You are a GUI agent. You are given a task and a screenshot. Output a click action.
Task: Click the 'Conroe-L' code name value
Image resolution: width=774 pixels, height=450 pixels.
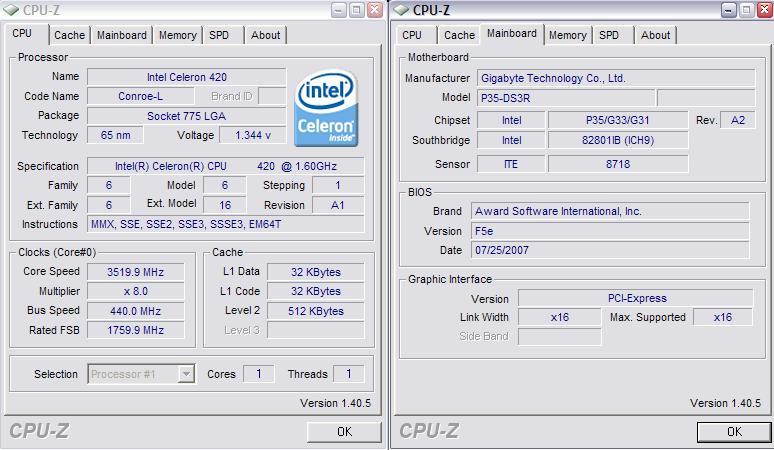tap(140, 96)
